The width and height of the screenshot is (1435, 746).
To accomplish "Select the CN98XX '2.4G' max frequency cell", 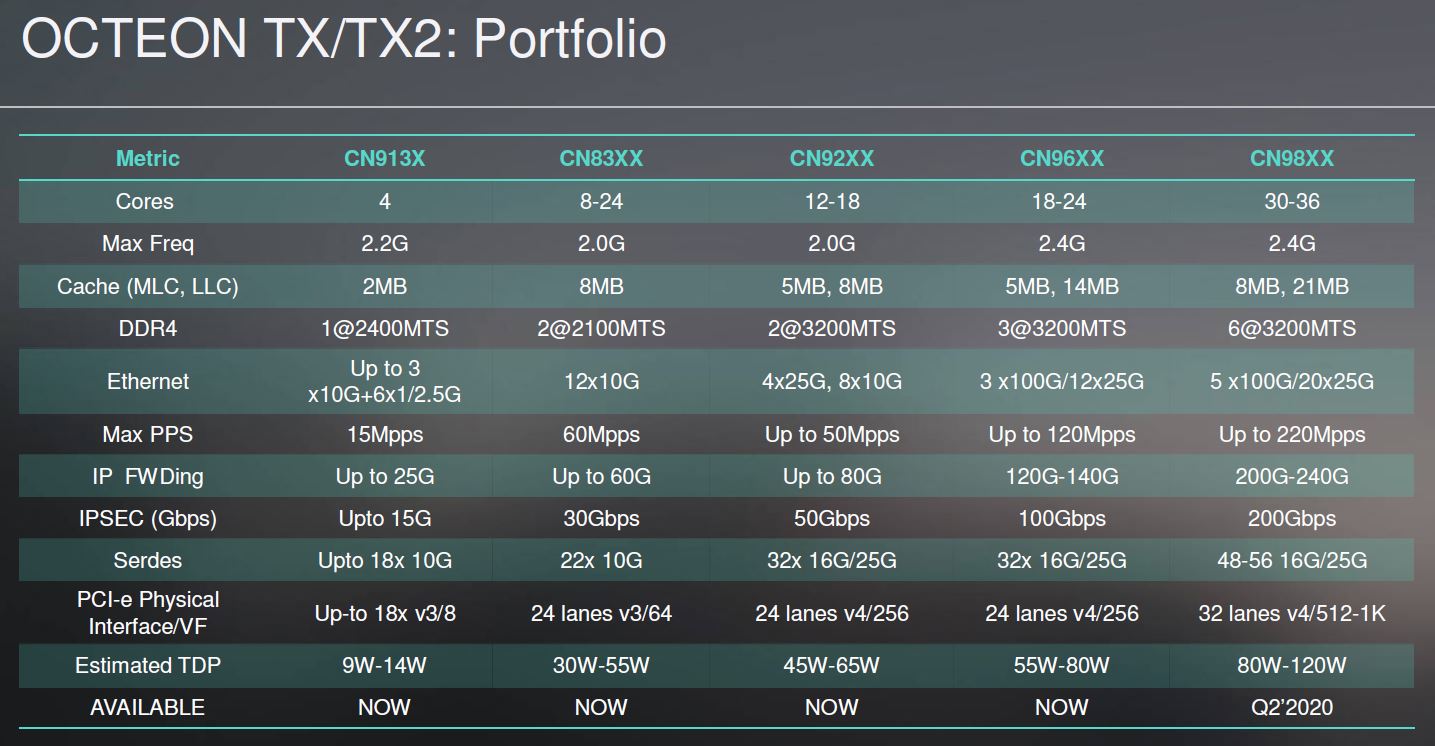I will click(1292, 243).
